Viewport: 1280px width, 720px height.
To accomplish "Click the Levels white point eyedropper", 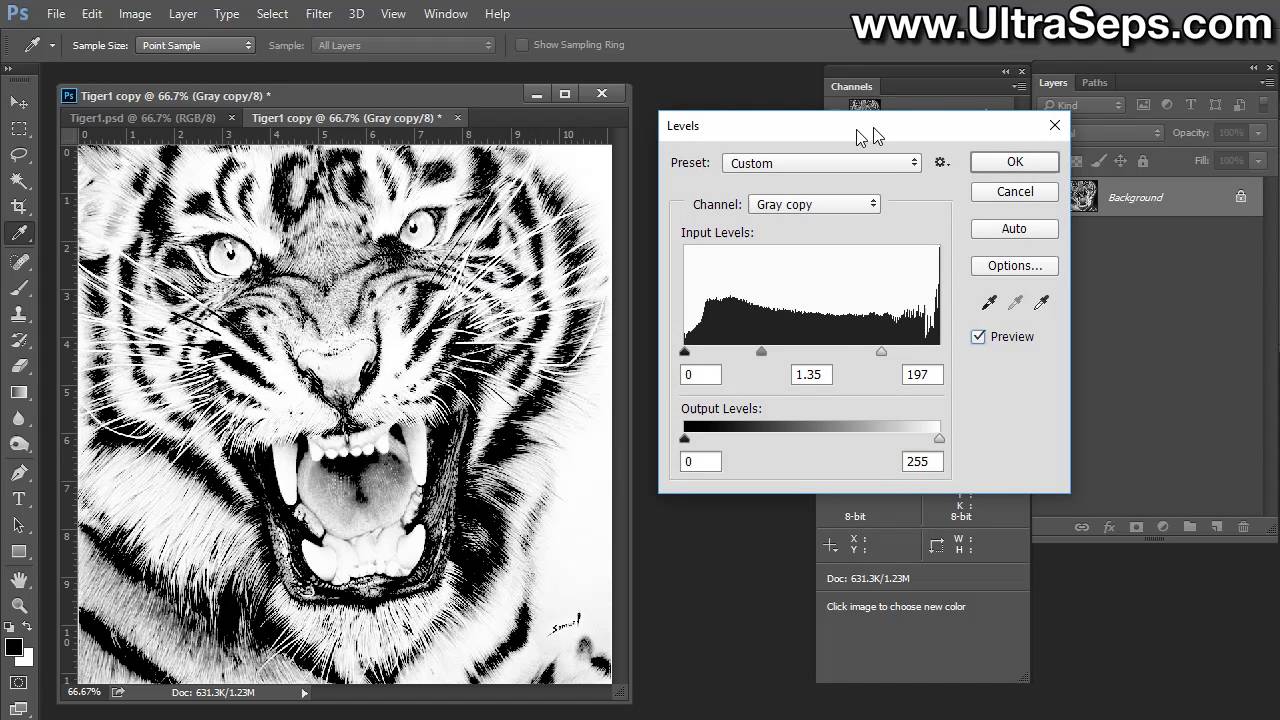I will (x=1041, y=302).
